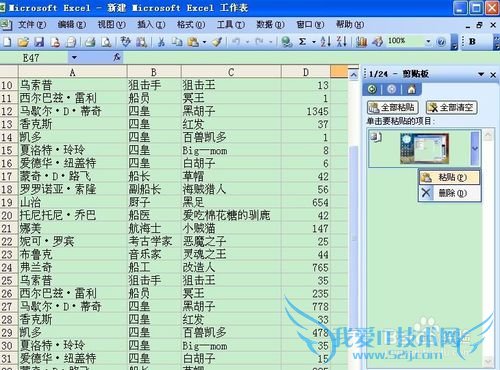Click the Excel document icon beside the 文件 menu

coord(6,25)
